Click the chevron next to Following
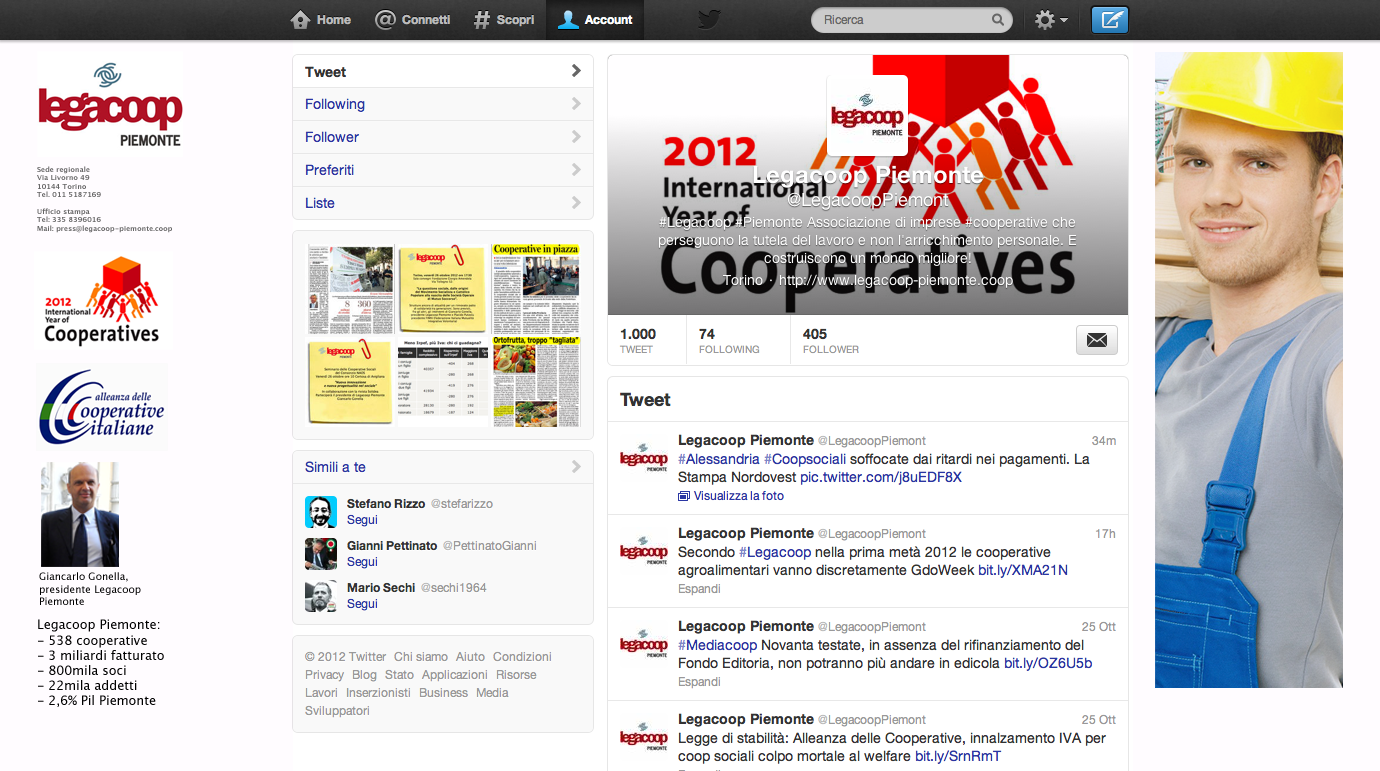Screen dimensions: 1380x771 click(x=576, y=104)
